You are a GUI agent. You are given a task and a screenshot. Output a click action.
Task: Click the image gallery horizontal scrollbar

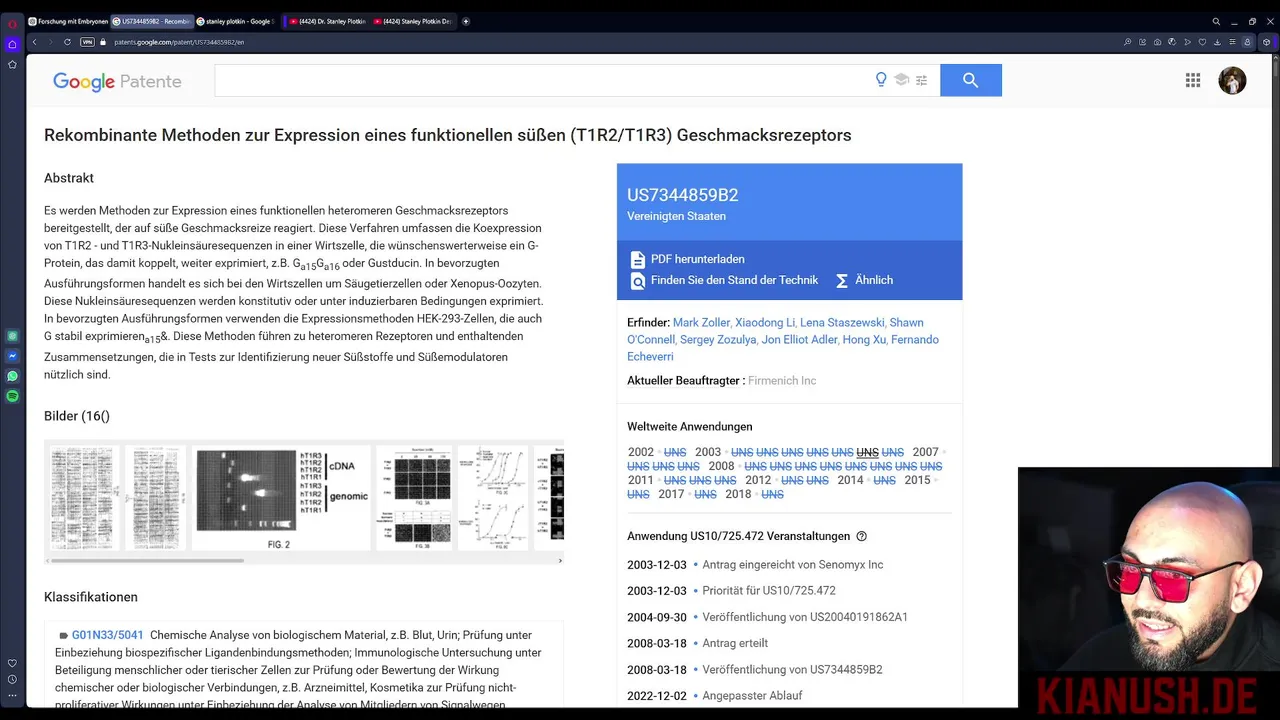point(148,560)
